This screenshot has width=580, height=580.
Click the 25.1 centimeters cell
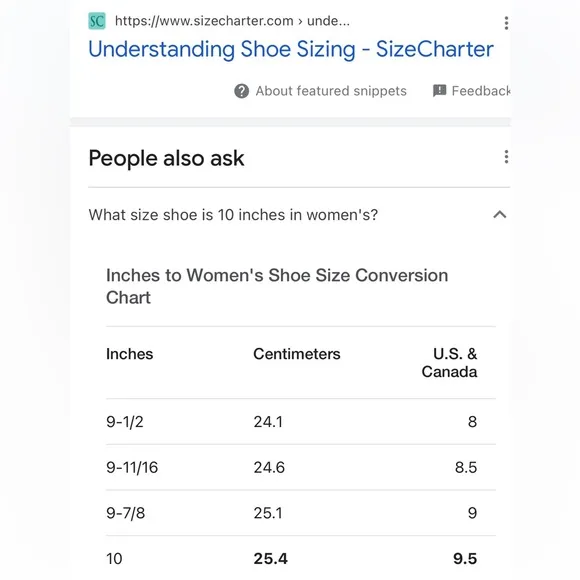pyautogui.click(x=268, y=513)
